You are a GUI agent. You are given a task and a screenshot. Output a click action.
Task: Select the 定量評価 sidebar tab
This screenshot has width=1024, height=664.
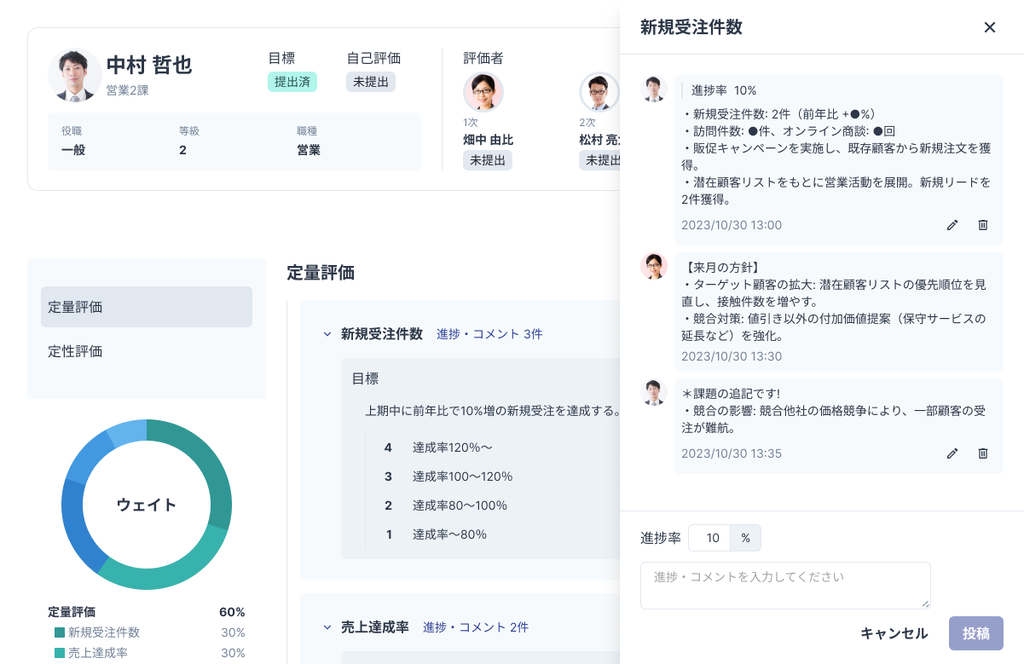(146, 307)
